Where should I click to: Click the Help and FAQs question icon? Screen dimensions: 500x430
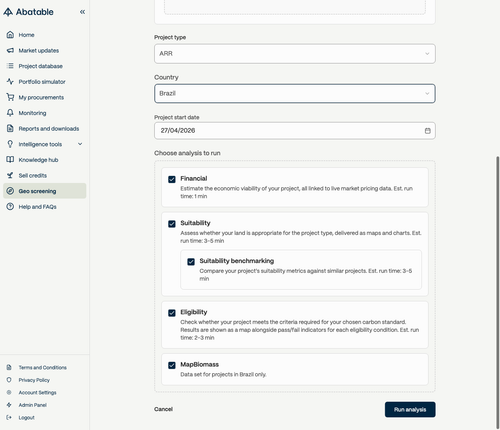[10, 207]
